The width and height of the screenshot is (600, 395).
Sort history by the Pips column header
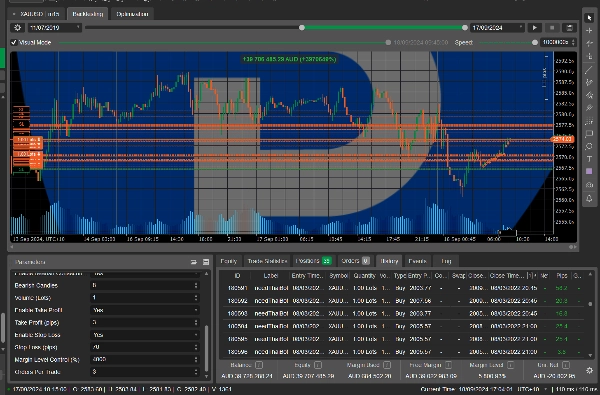[562, 276]
